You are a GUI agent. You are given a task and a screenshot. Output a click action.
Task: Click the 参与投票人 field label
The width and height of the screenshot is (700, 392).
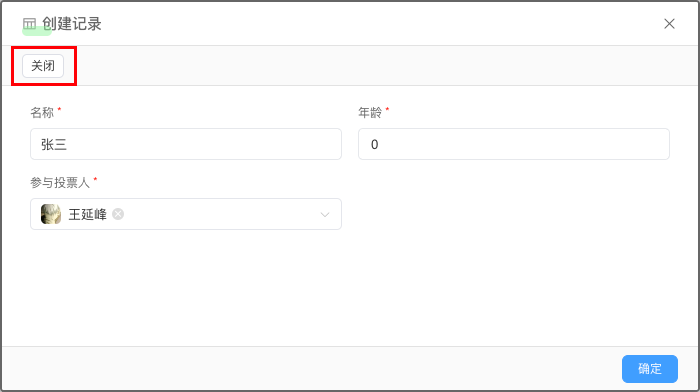click(60, 183)
